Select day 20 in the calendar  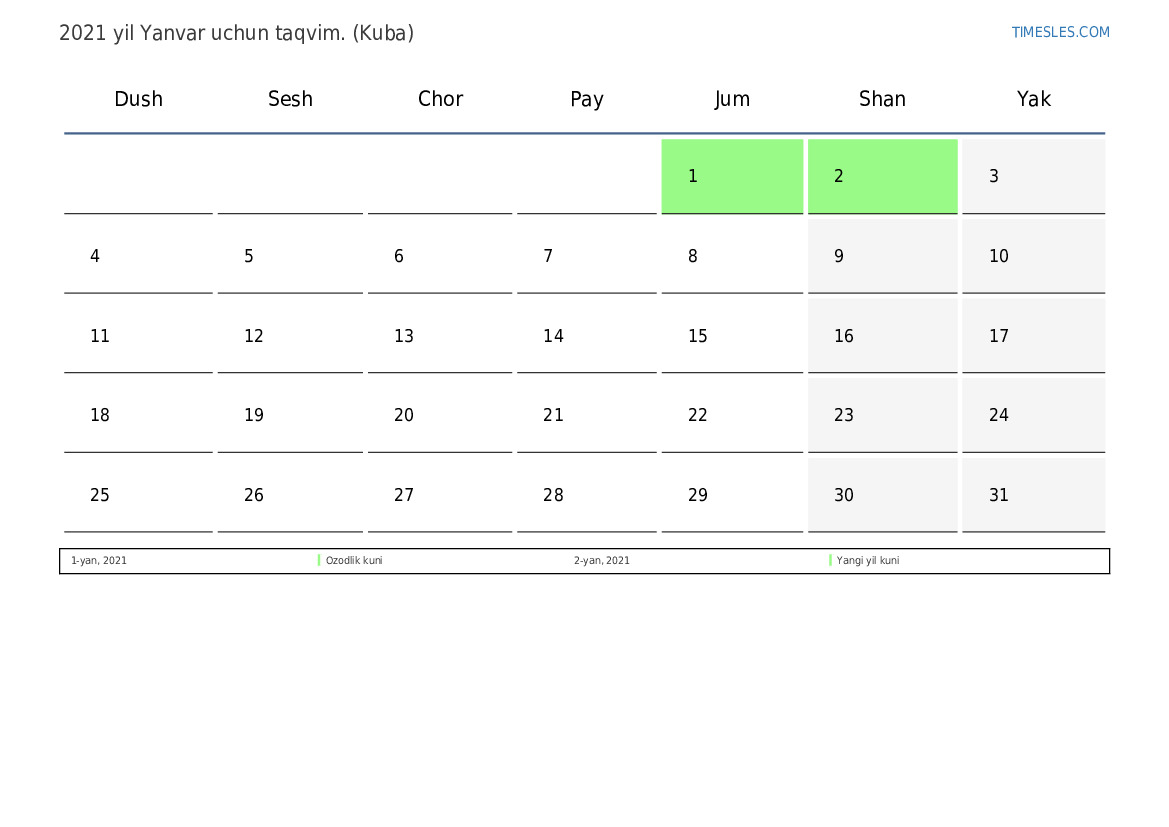pyautogui.click(x=440, y=415)
